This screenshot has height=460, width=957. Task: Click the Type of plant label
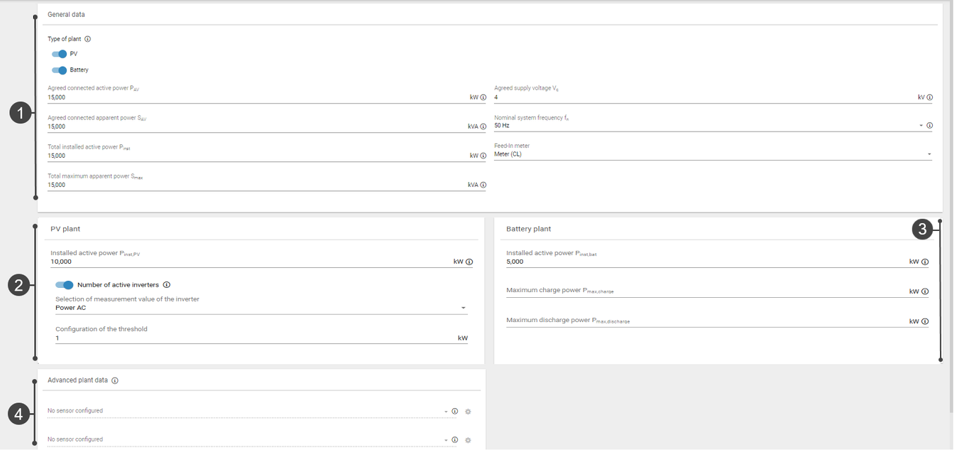click(x=64, y=39)
